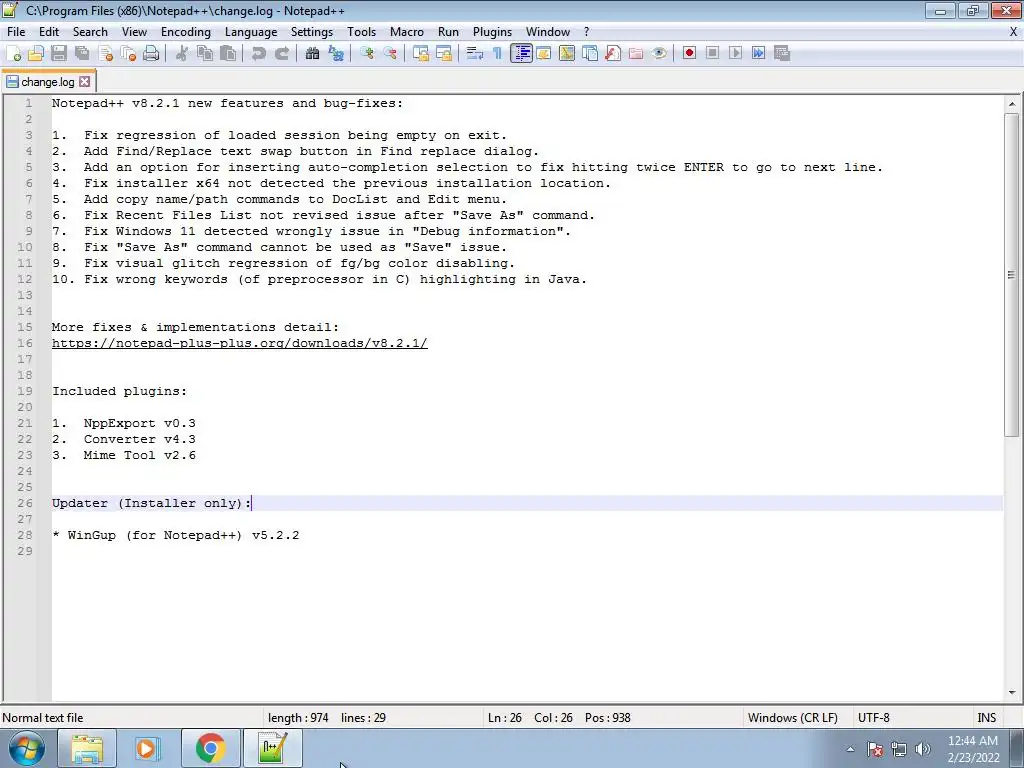Open the Windows Start button
This screenshot has height=768, width=1024.
click(x=26, y=748)
